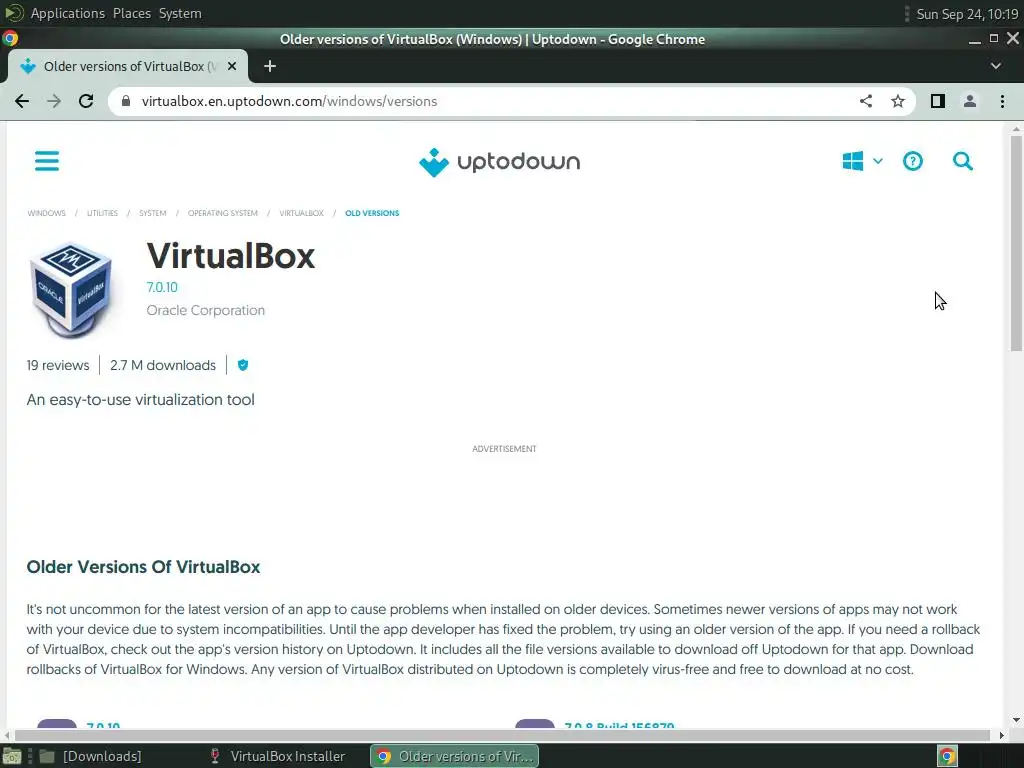Click the VirtualBox title heading

pyautogui.click(x=231, y=255)
